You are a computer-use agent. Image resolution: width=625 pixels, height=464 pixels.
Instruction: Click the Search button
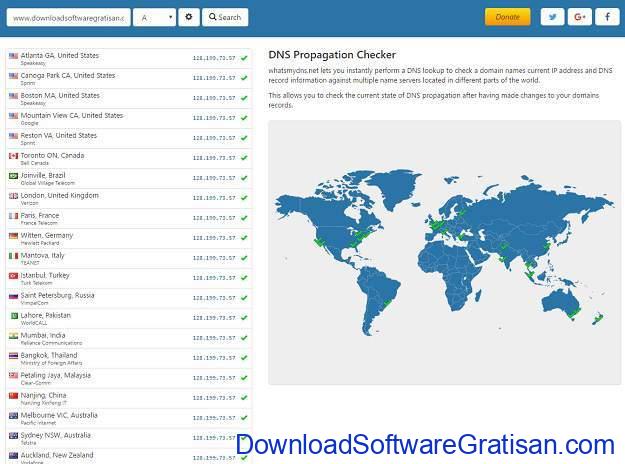pos(225,17)
